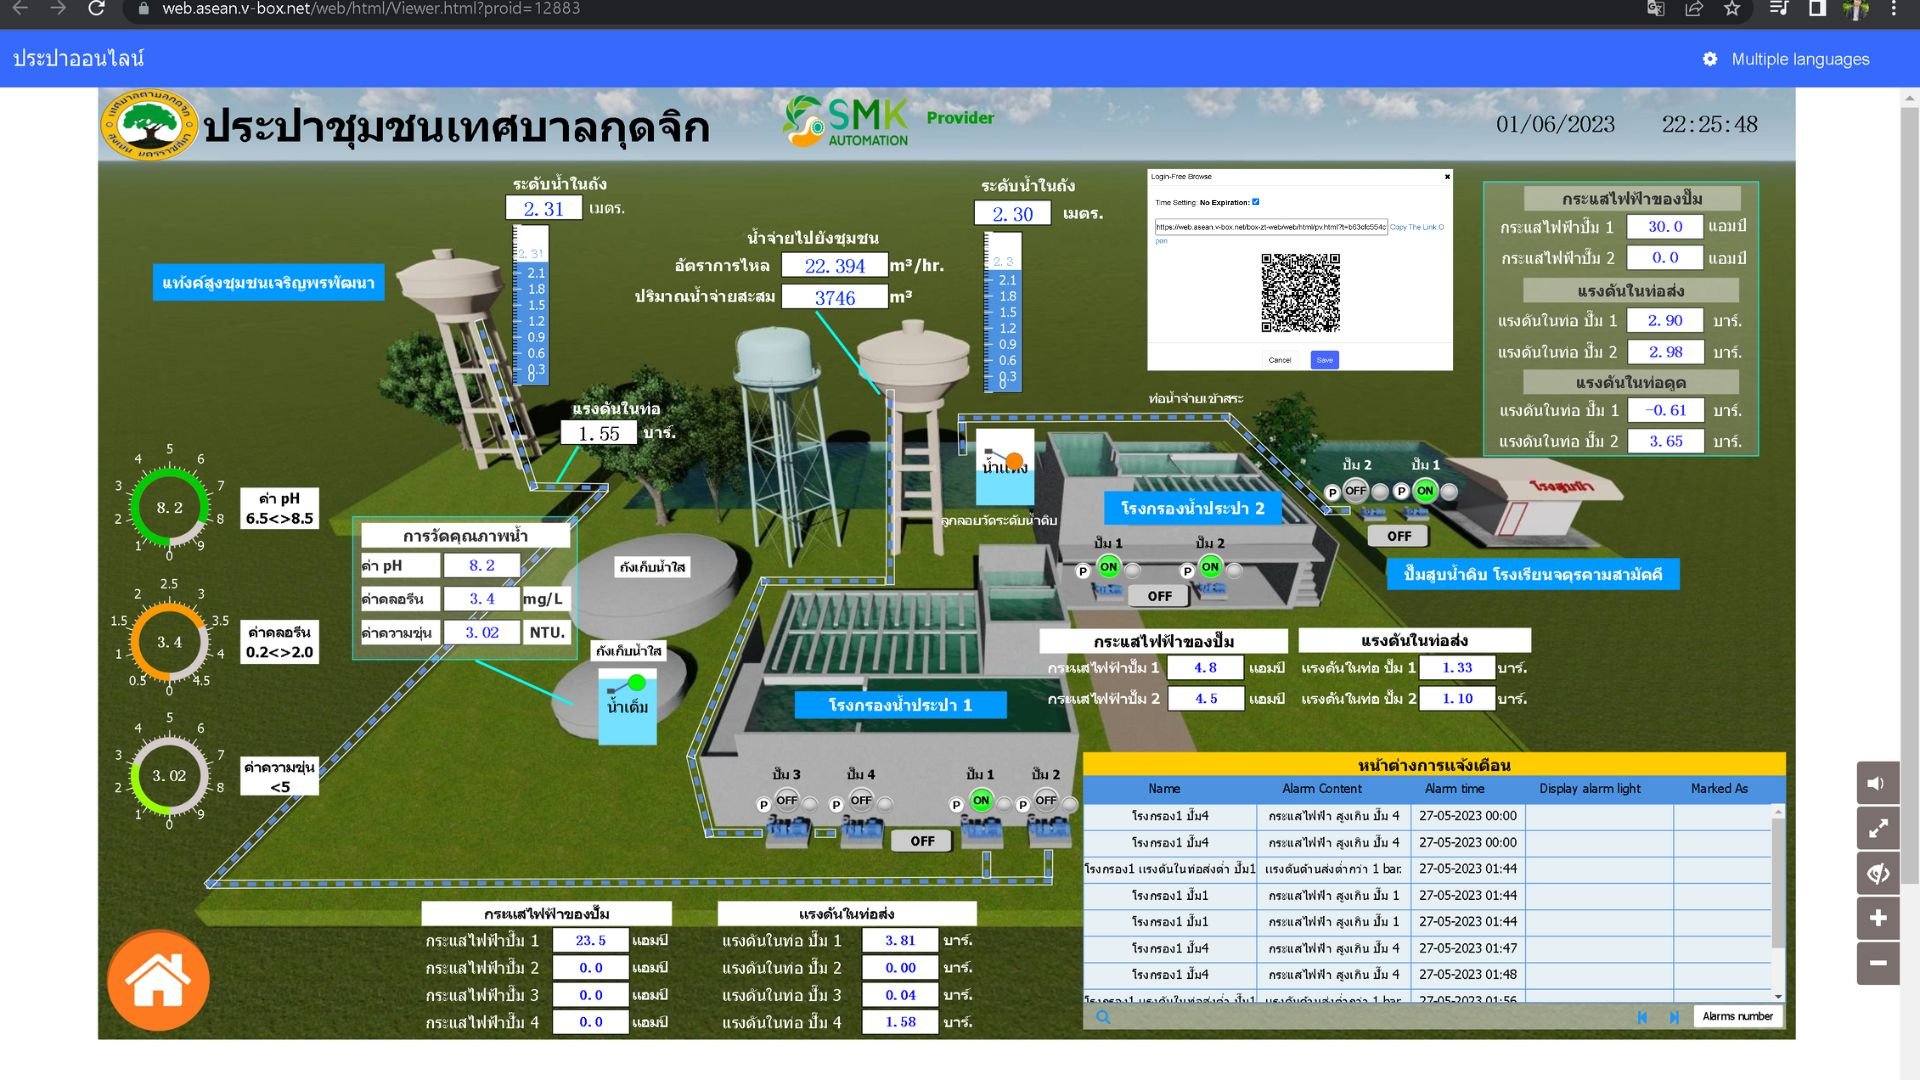Click the zoom out minus icon

click(x=1877, y=963)
